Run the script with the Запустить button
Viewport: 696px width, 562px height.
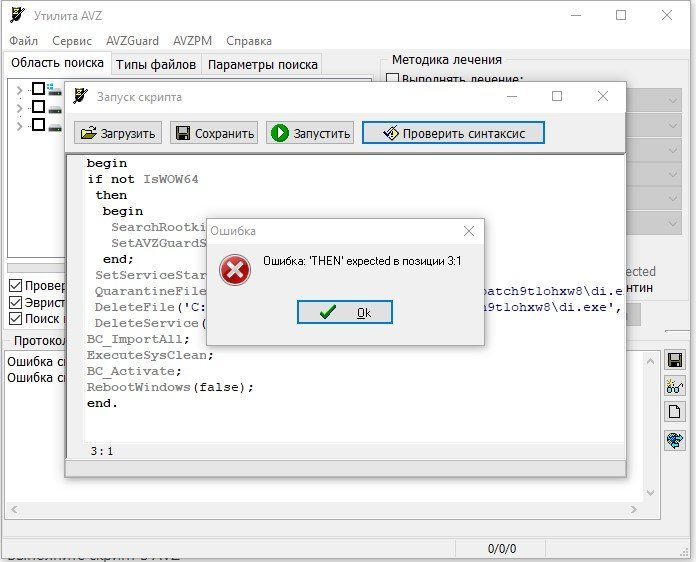[310, 133]
